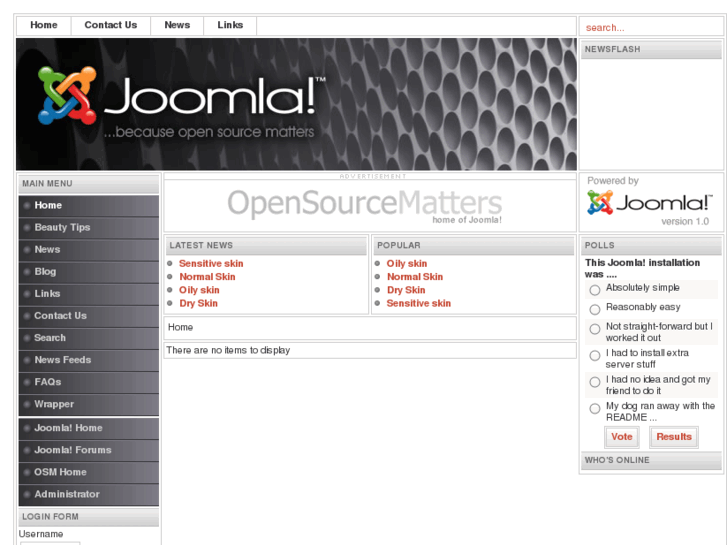Select Beauty Tips in the Main Menu
The width and height of the screenshot is (727, 545).
tap(89, 228)
